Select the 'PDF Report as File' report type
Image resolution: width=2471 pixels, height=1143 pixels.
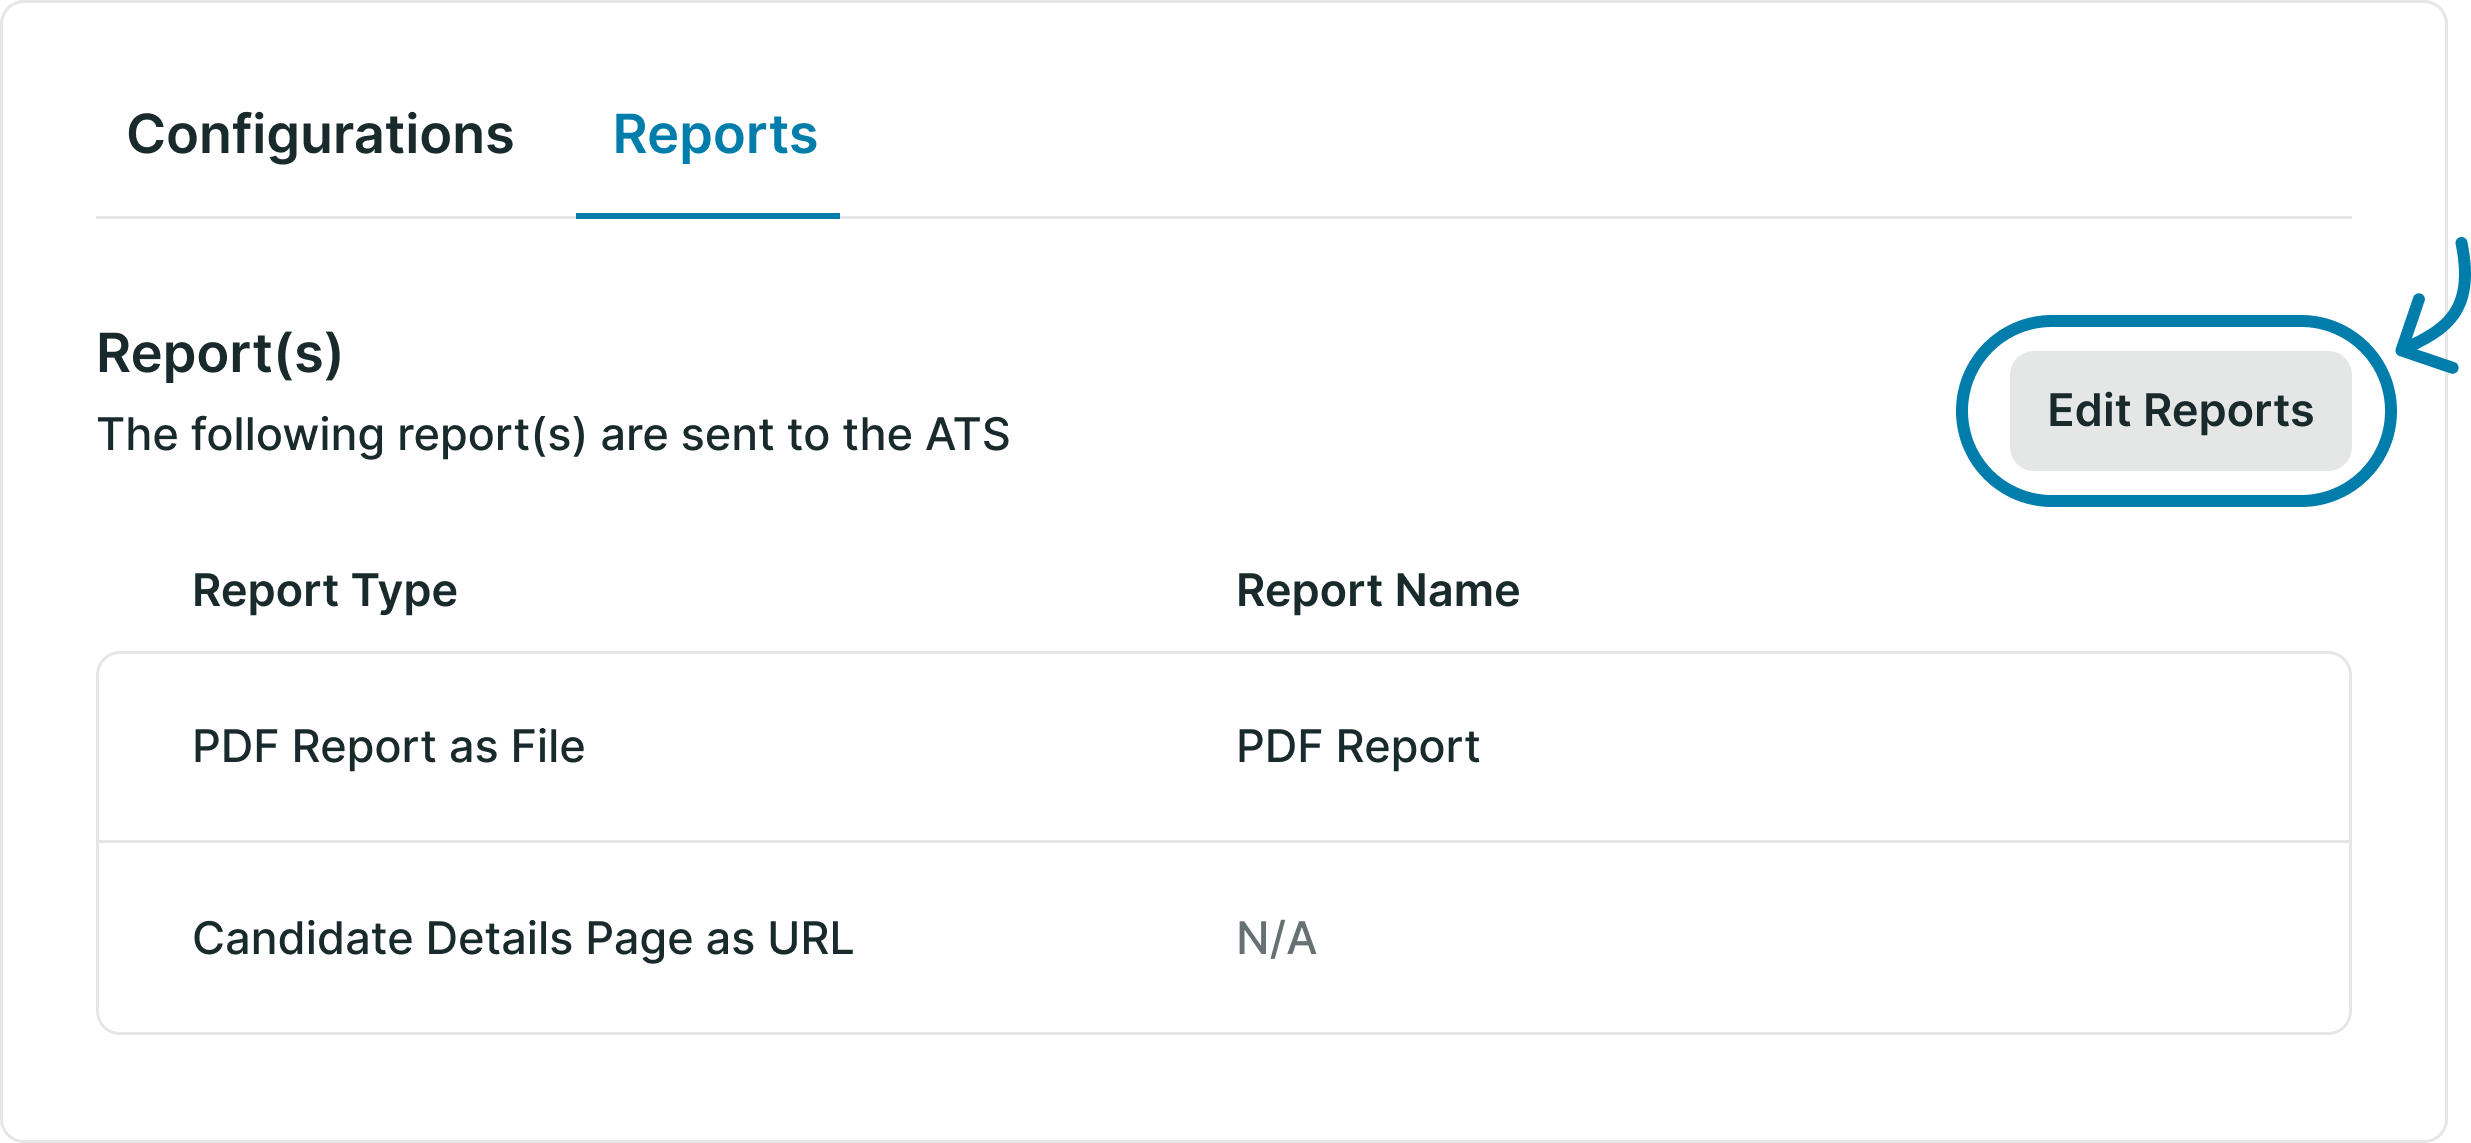point(388,746)
